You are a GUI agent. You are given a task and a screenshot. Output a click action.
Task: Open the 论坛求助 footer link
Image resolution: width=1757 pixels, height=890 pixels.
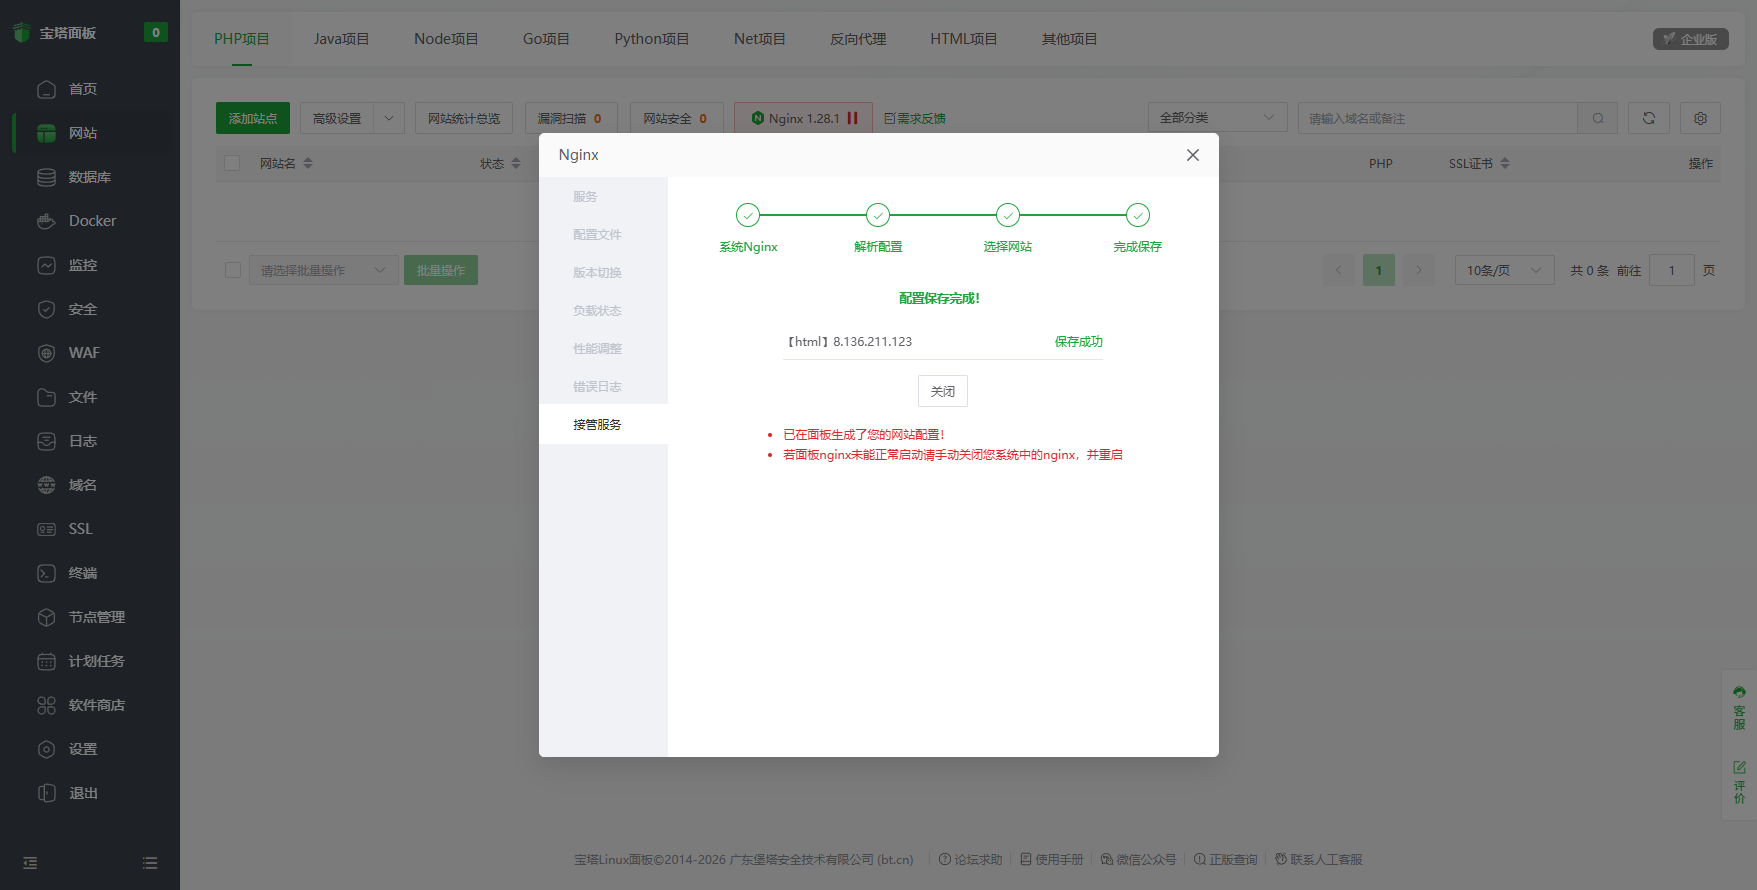tap(971, 859)
